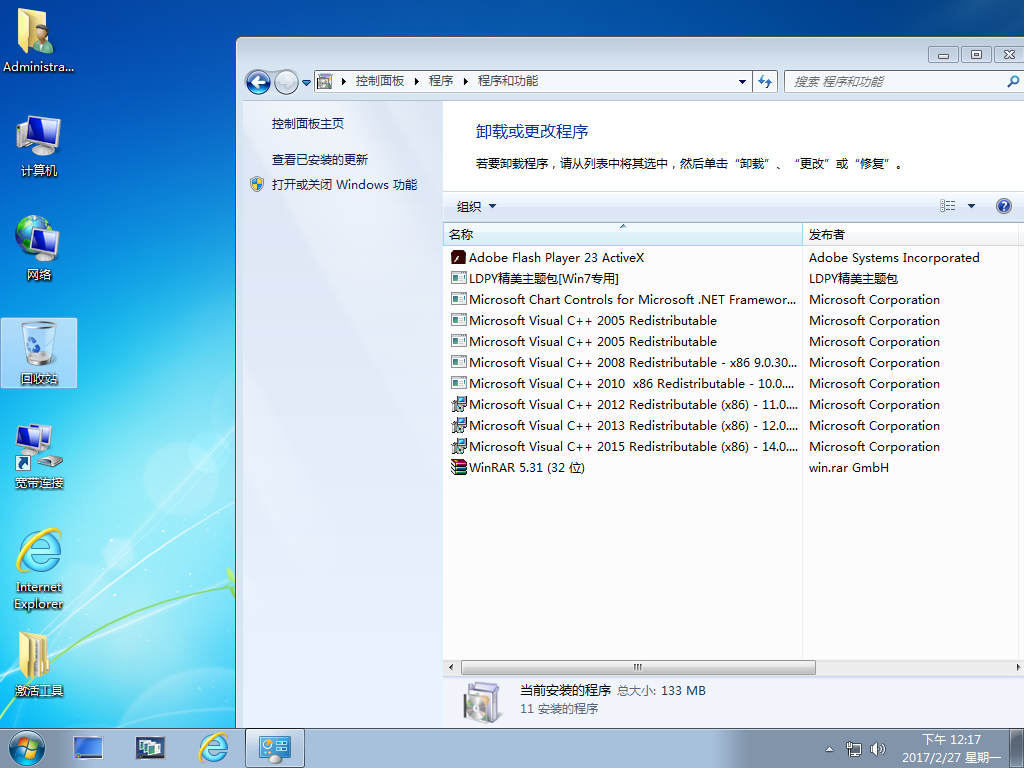Screen dimensions: 1024x768
Task: Select Internet Explorer desktop icon
Action: point(39,569)
